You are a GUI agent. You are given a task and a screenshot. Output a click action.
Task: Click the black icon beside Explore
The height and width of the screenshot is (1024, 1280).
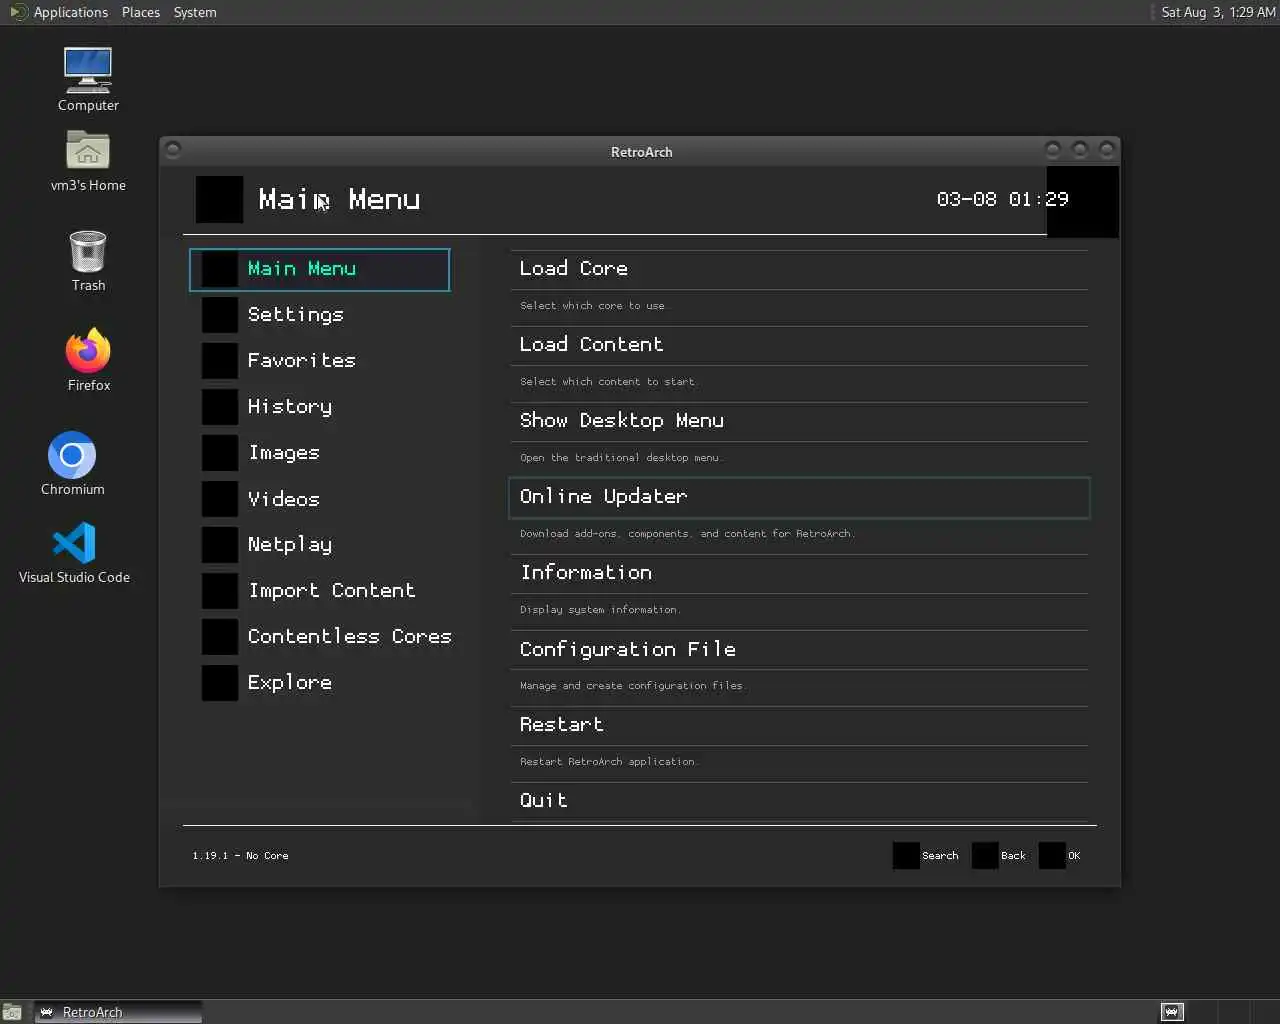(x=220, y=683)
